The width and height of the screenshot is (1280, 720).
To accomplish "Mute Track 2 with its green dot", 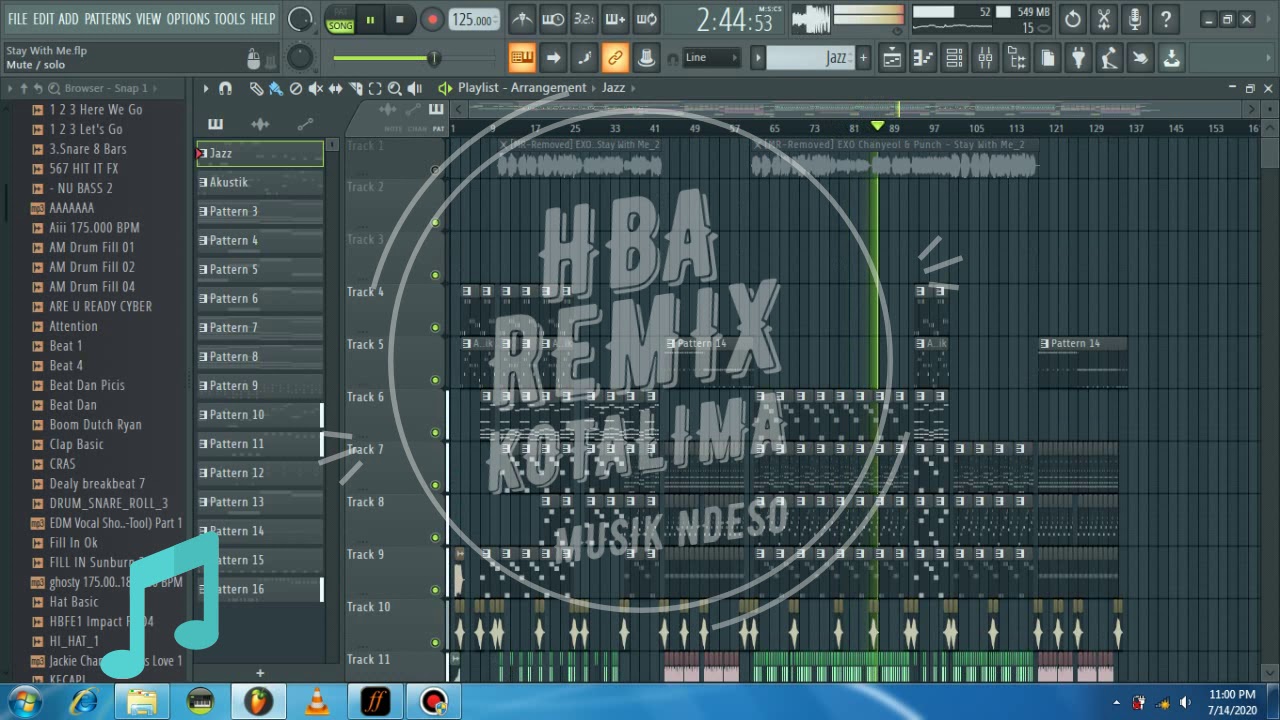I will [x=435, y=222].
